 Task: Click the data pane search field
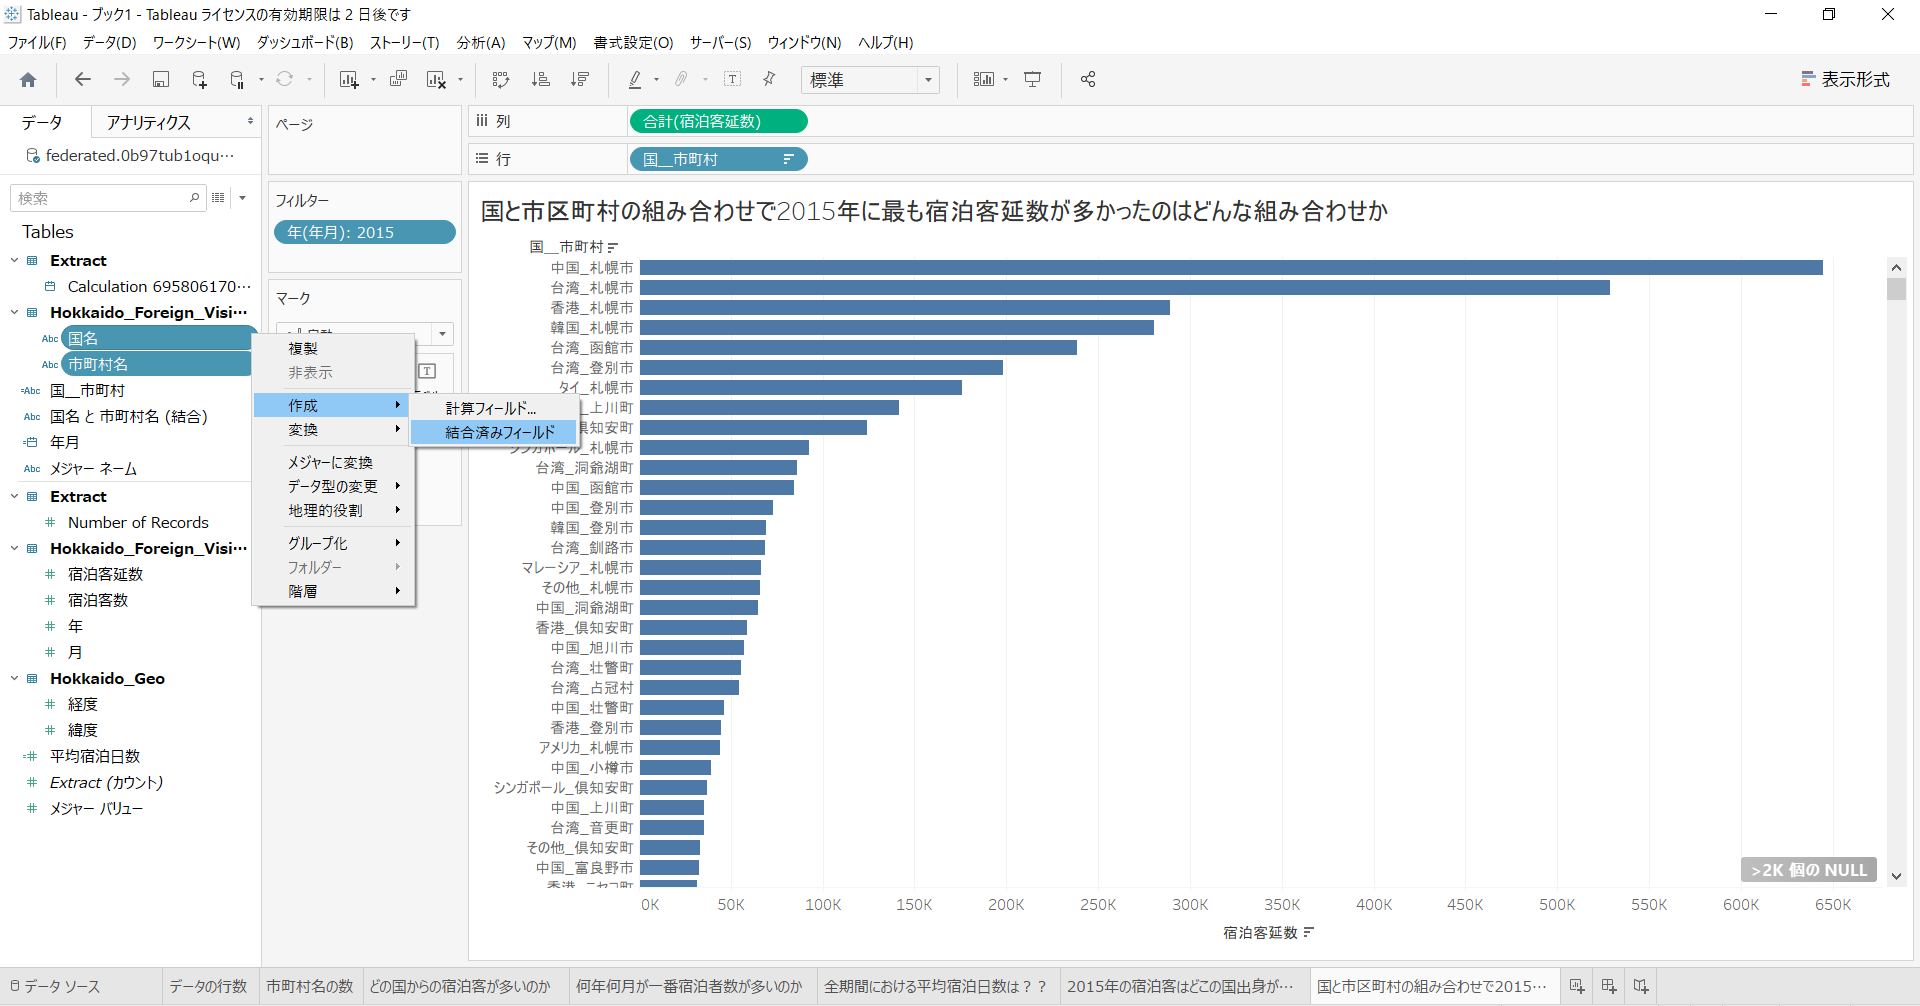(x=108, y=199)
